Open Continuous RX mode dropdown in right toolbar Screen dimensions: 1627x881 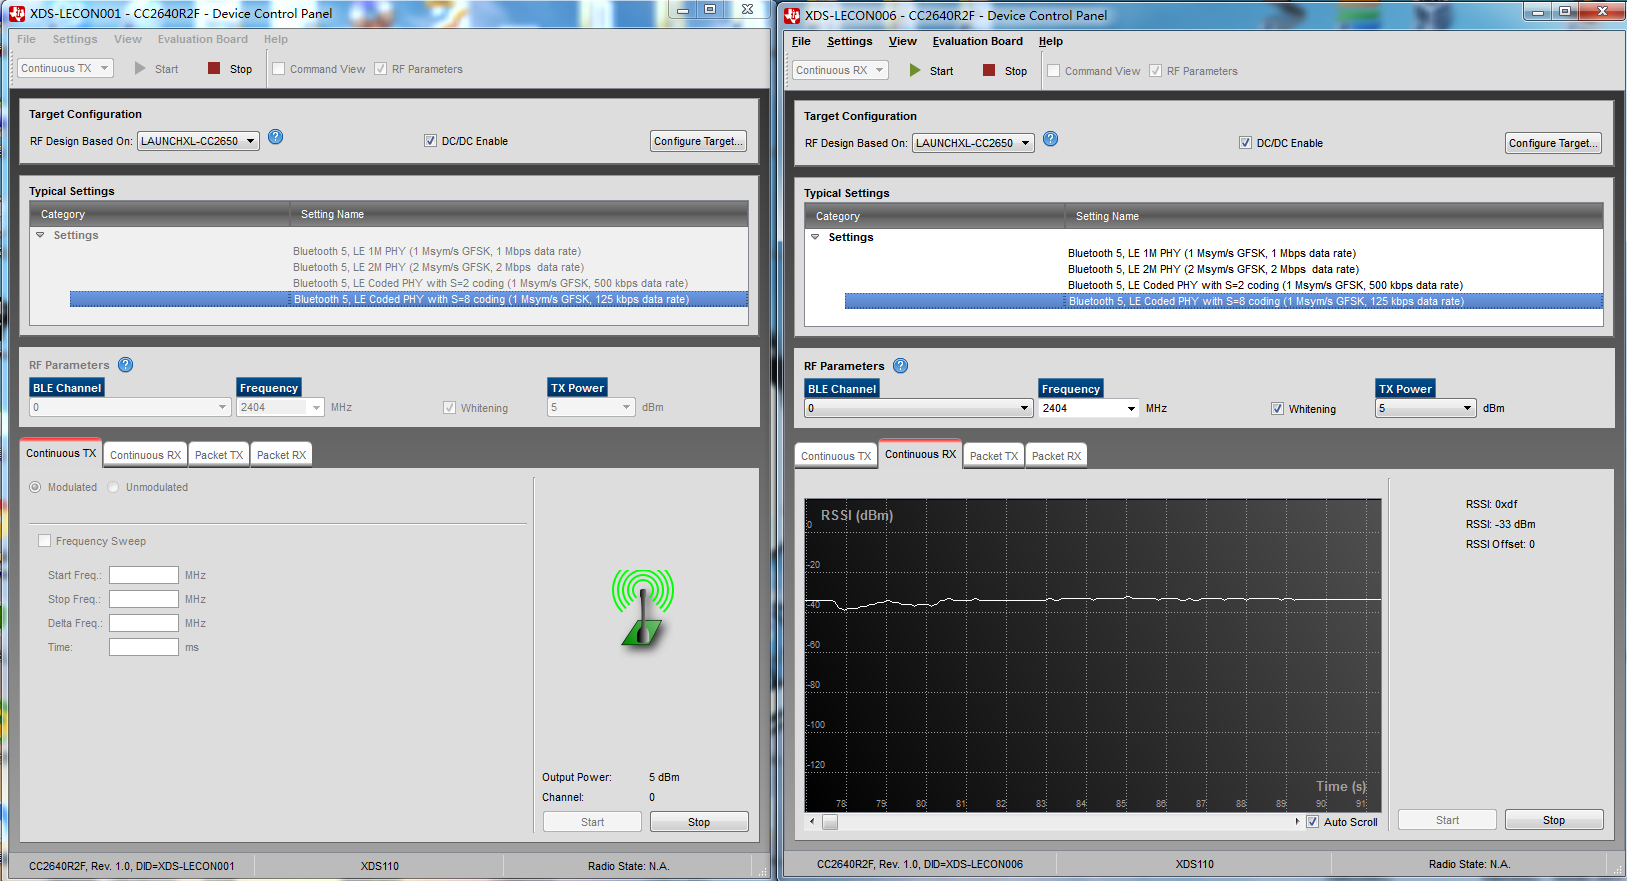pos(840,71)
